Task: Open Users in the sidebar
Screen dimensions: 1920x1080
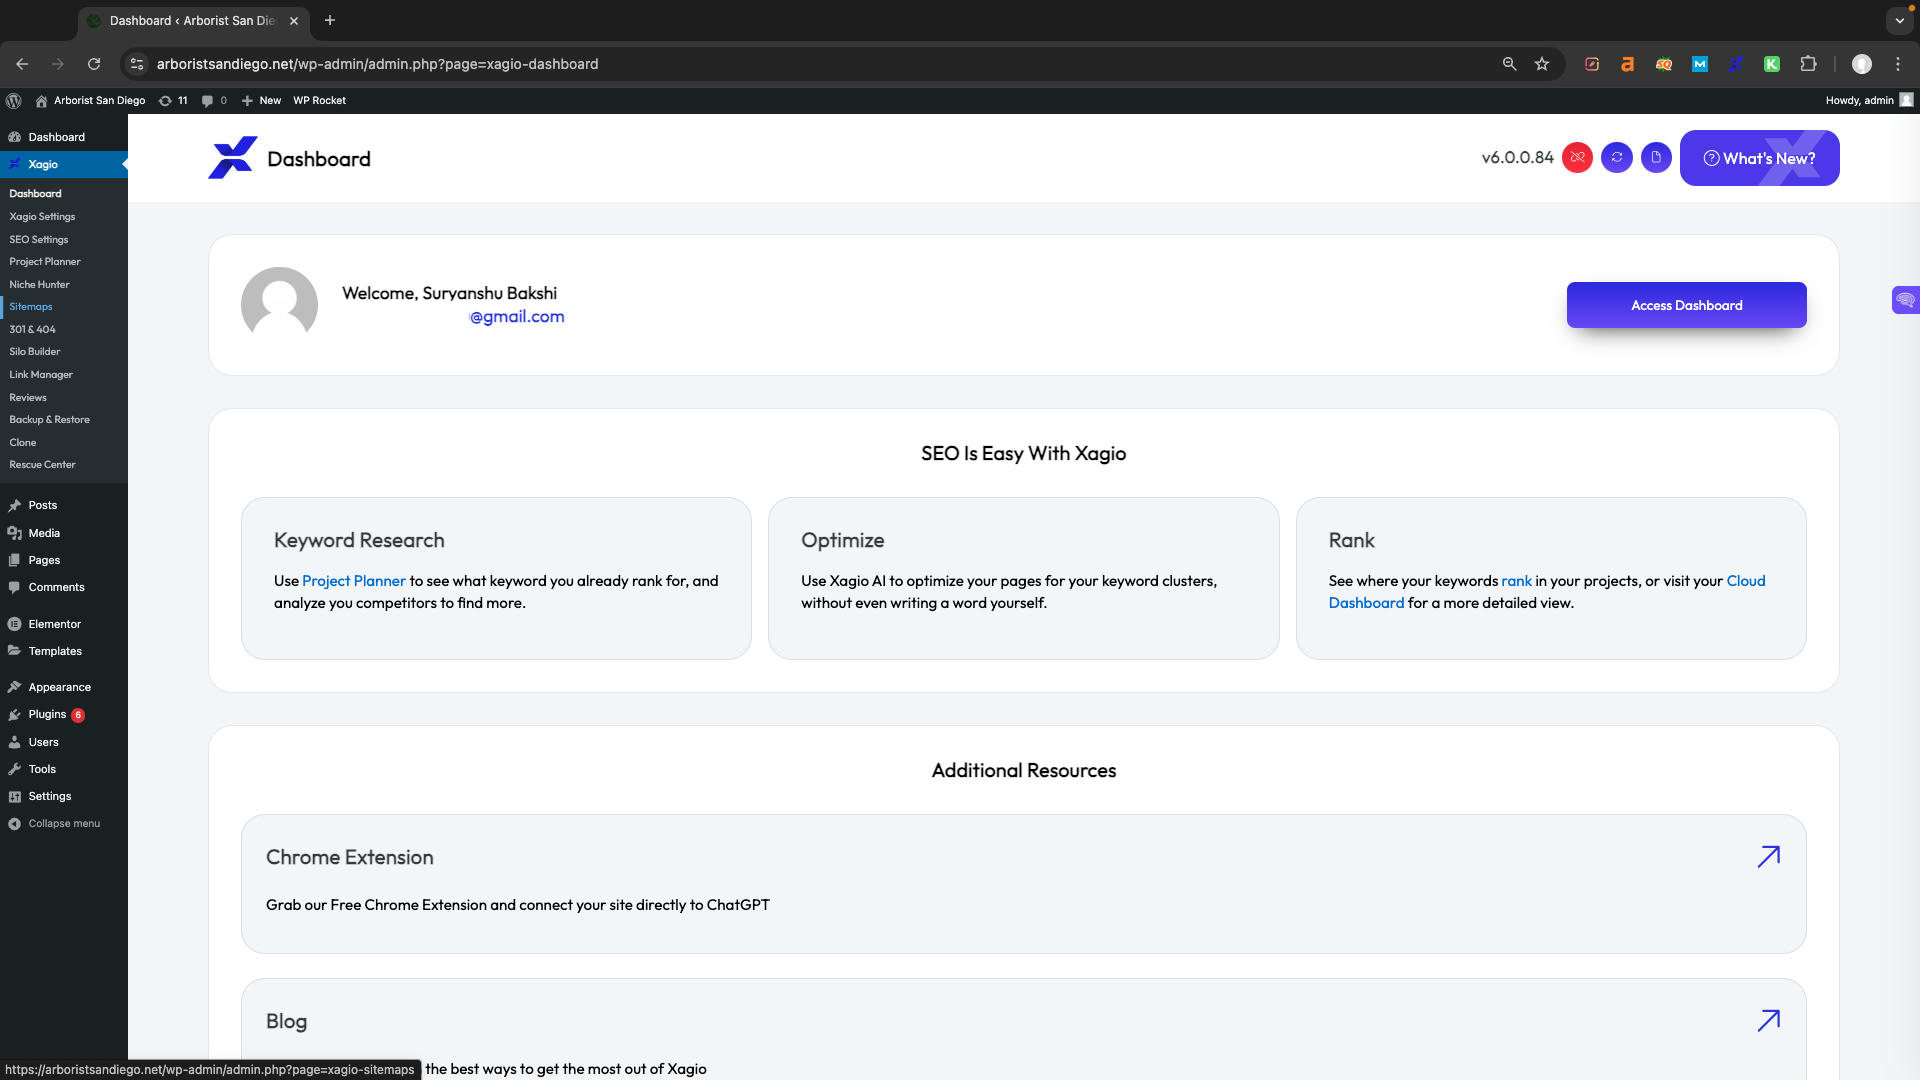Action: [x=64, y=742]
